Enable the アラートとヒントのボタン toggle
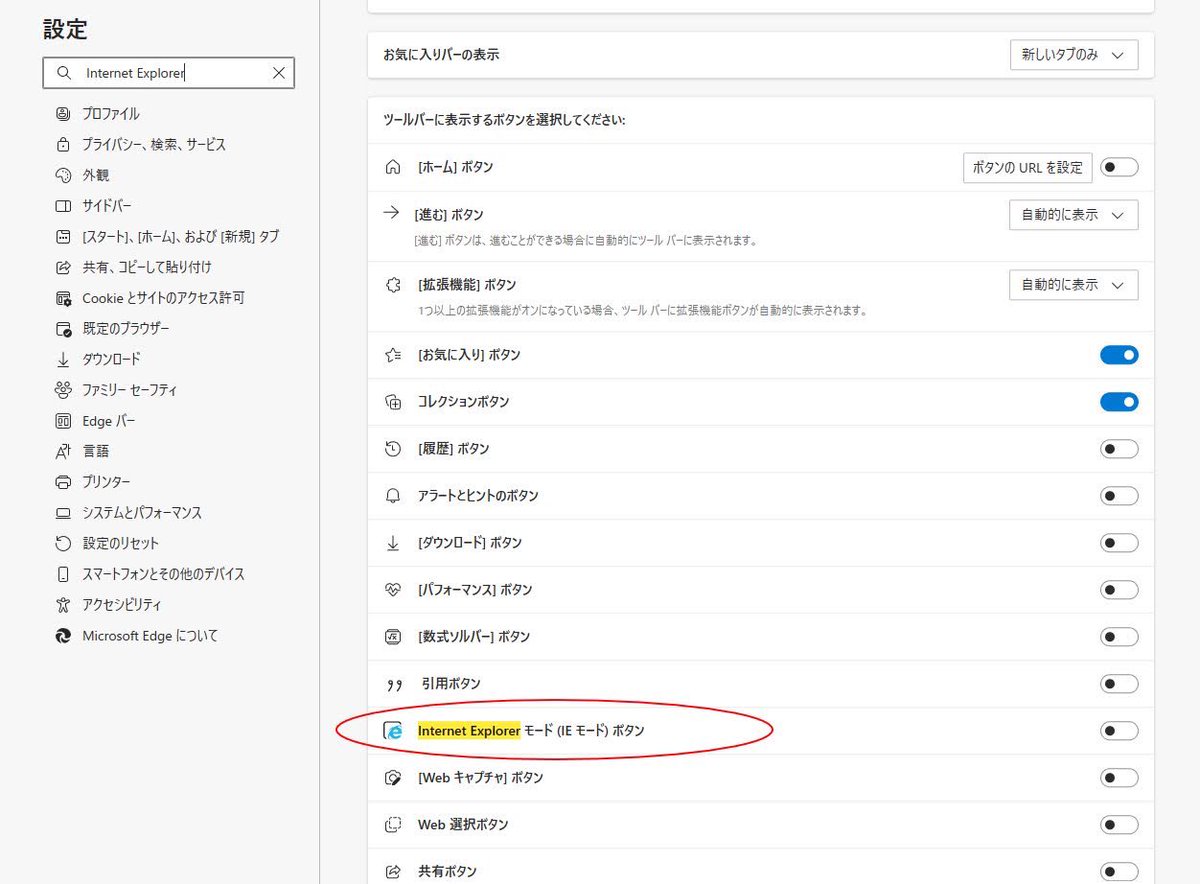 pyautogui.click(x=1119, y=496)
